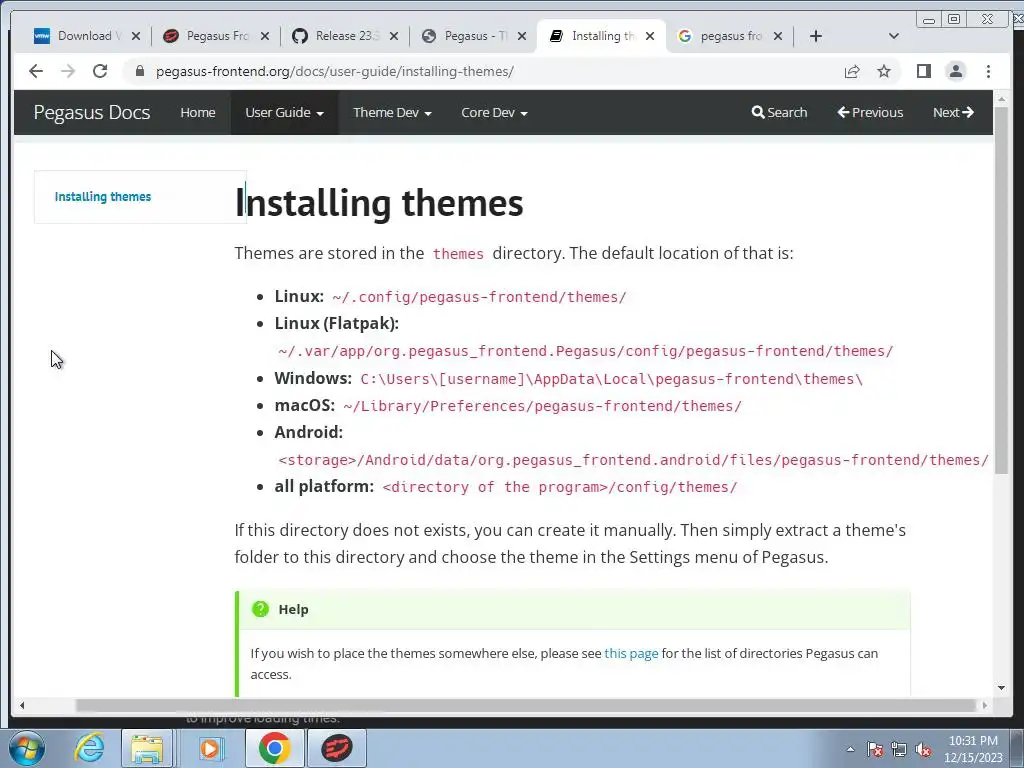Click the scrollbar up arrow
This screenshot has height=768, width=1024.
(1002, 99)
